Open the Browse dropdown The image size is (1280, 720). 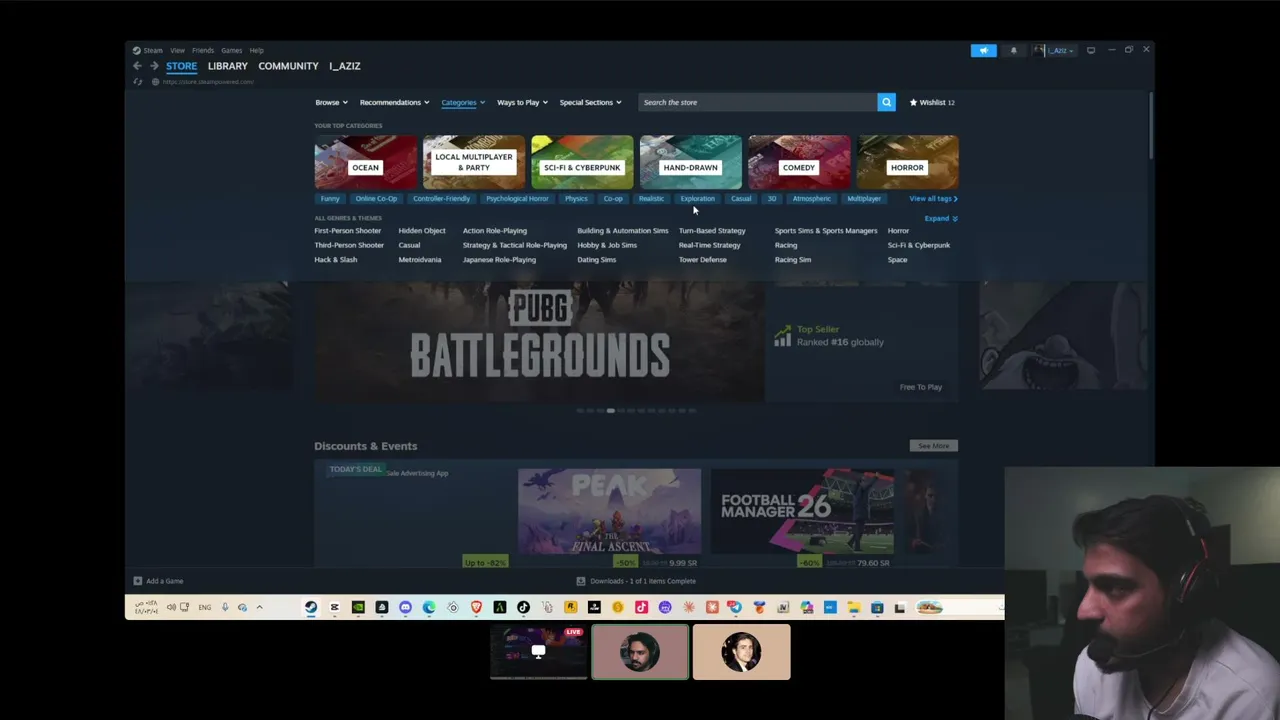click(x=332, y=102)
